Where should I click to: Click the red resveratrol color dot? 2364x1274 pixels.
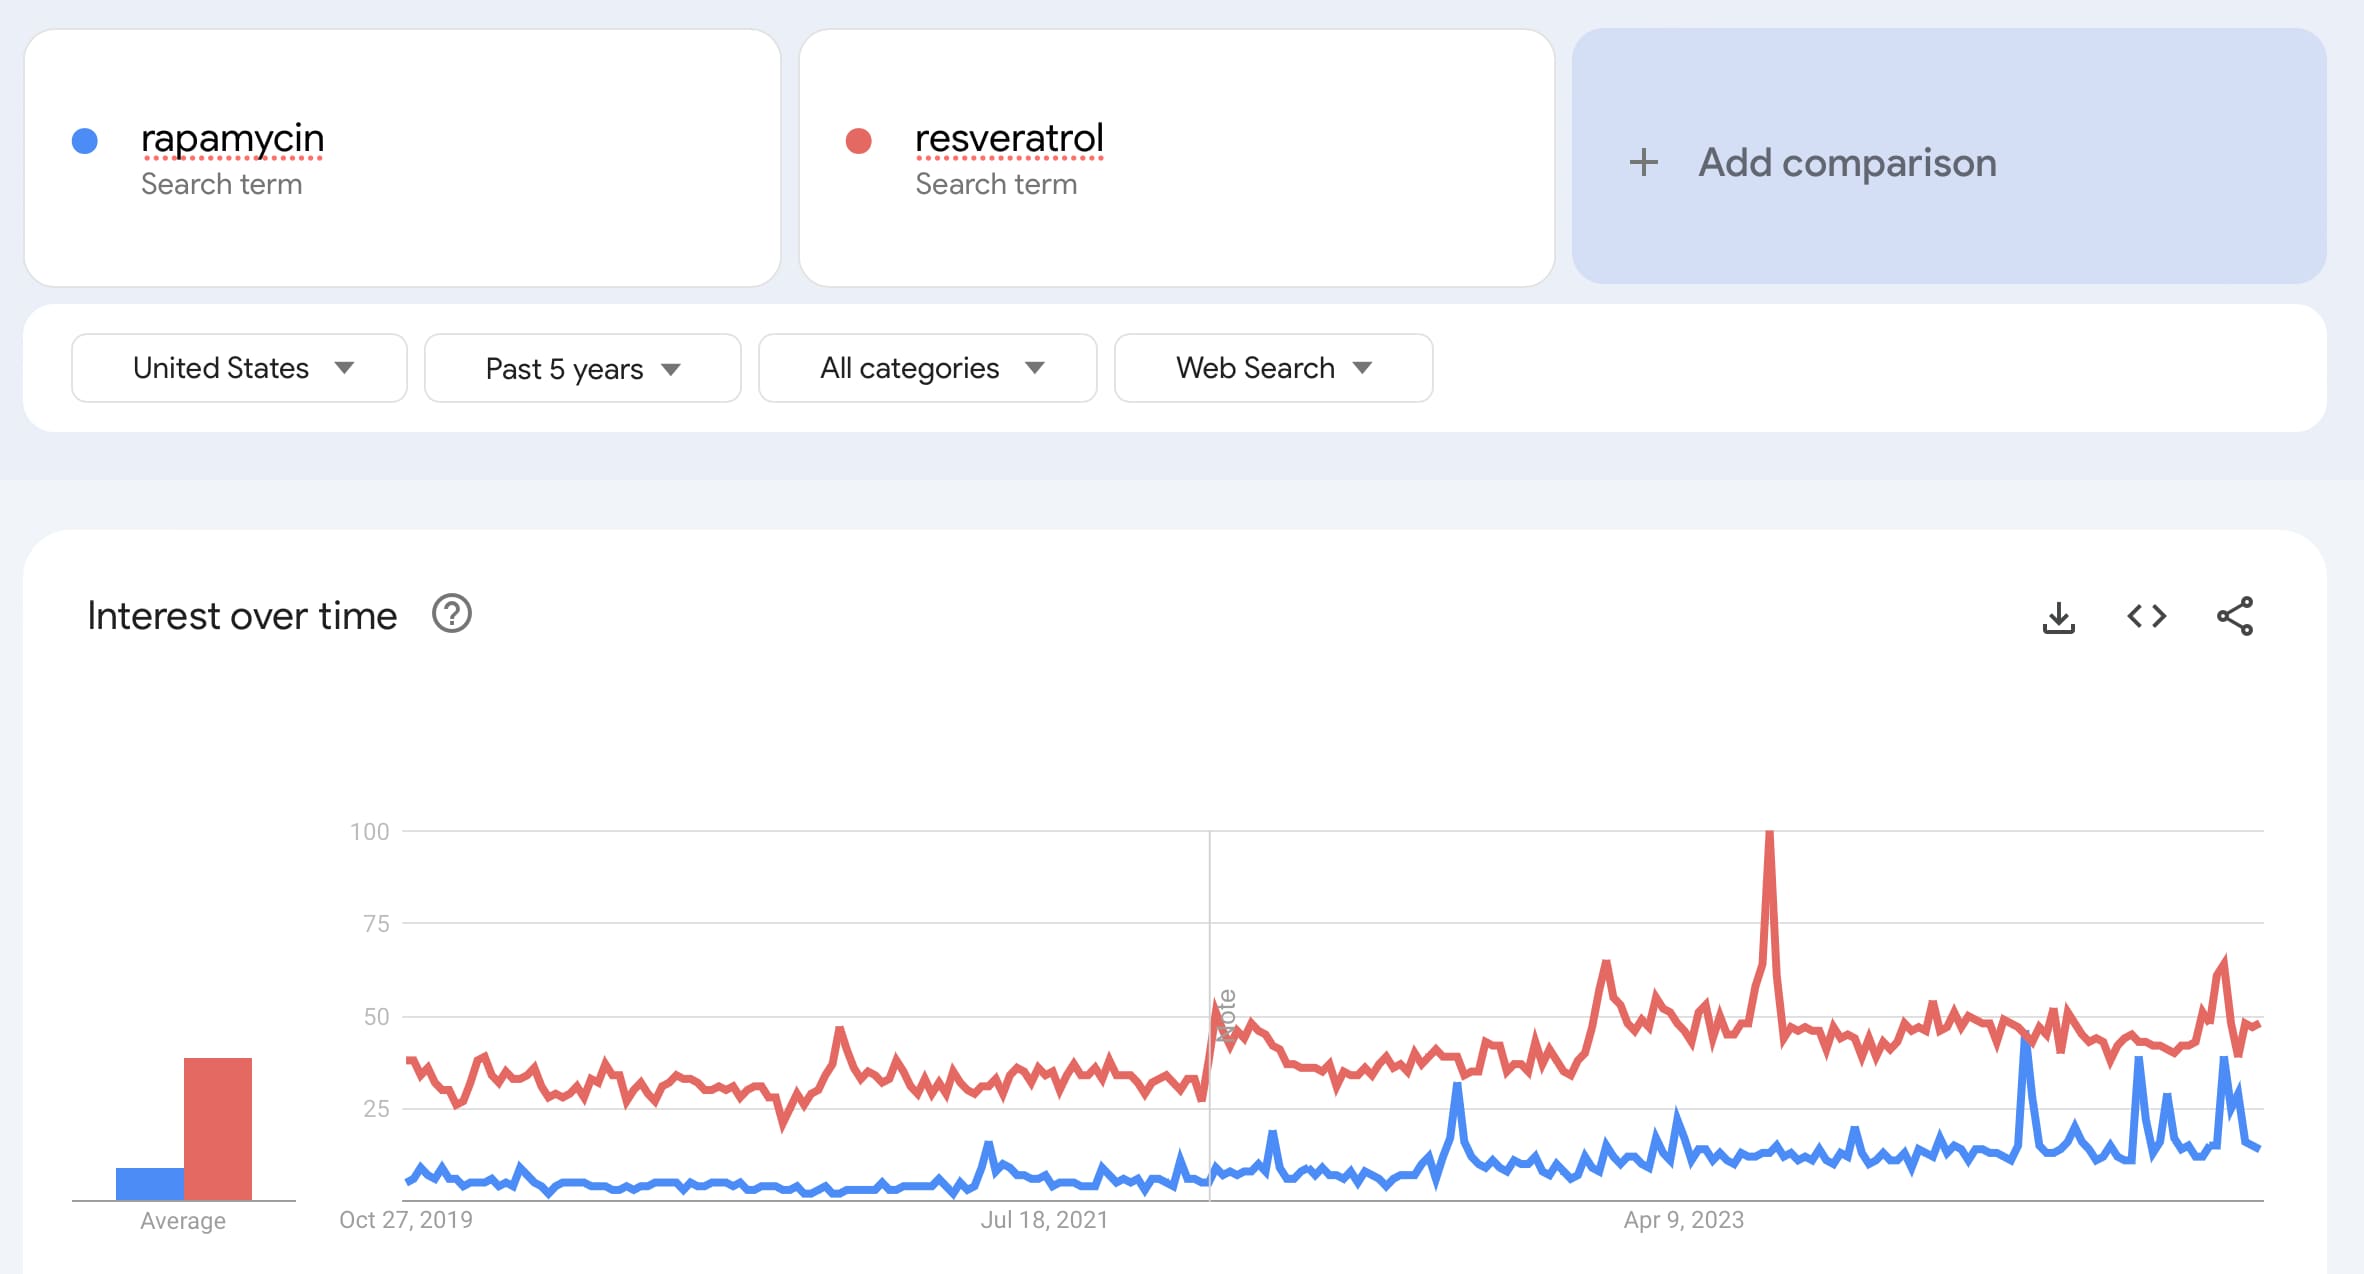(x=858, y=141)
